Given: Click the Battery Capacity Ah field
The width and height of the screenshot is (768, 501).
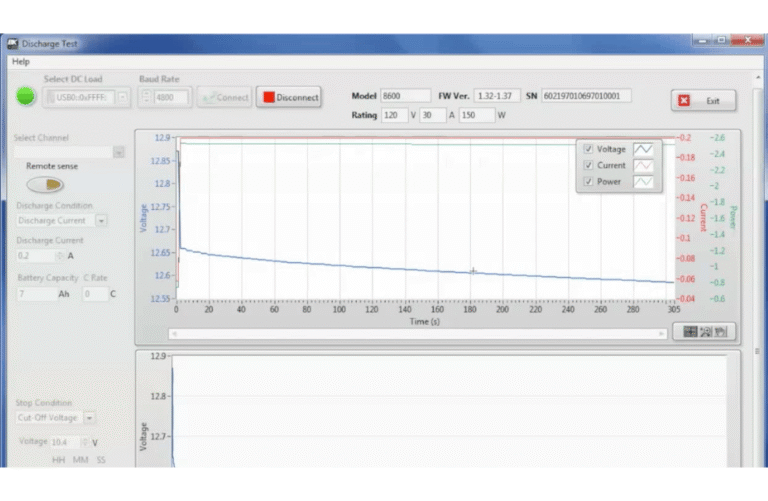Looking at the screenshot, I should pos(36,294).
